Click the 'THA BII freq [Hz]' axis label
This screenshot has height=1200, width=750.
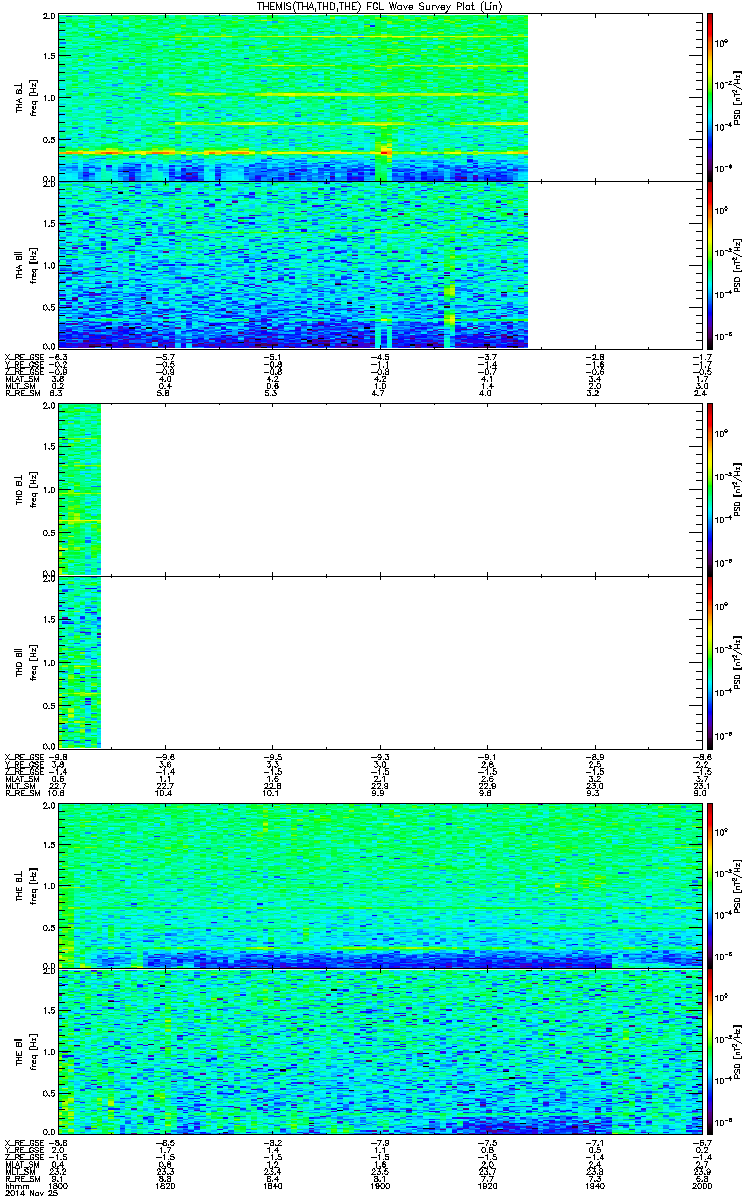(26, 264)
